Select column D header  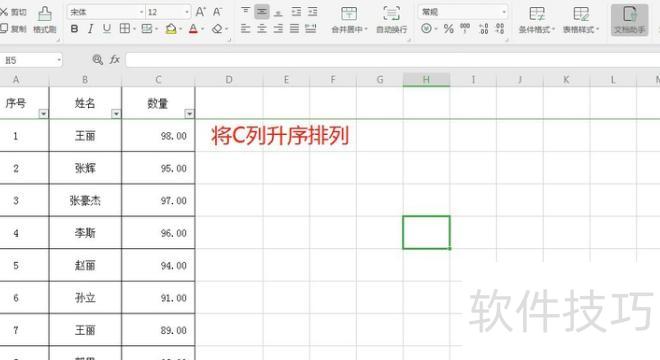point(229,79)
